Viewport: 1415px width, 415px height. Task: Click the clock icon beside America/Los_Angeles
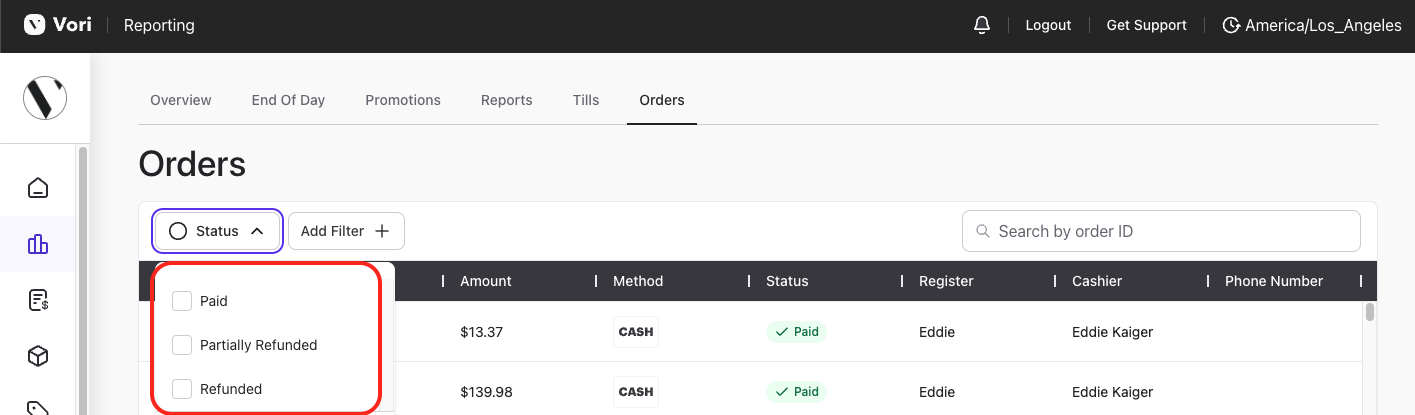(x=1232, y=25)
